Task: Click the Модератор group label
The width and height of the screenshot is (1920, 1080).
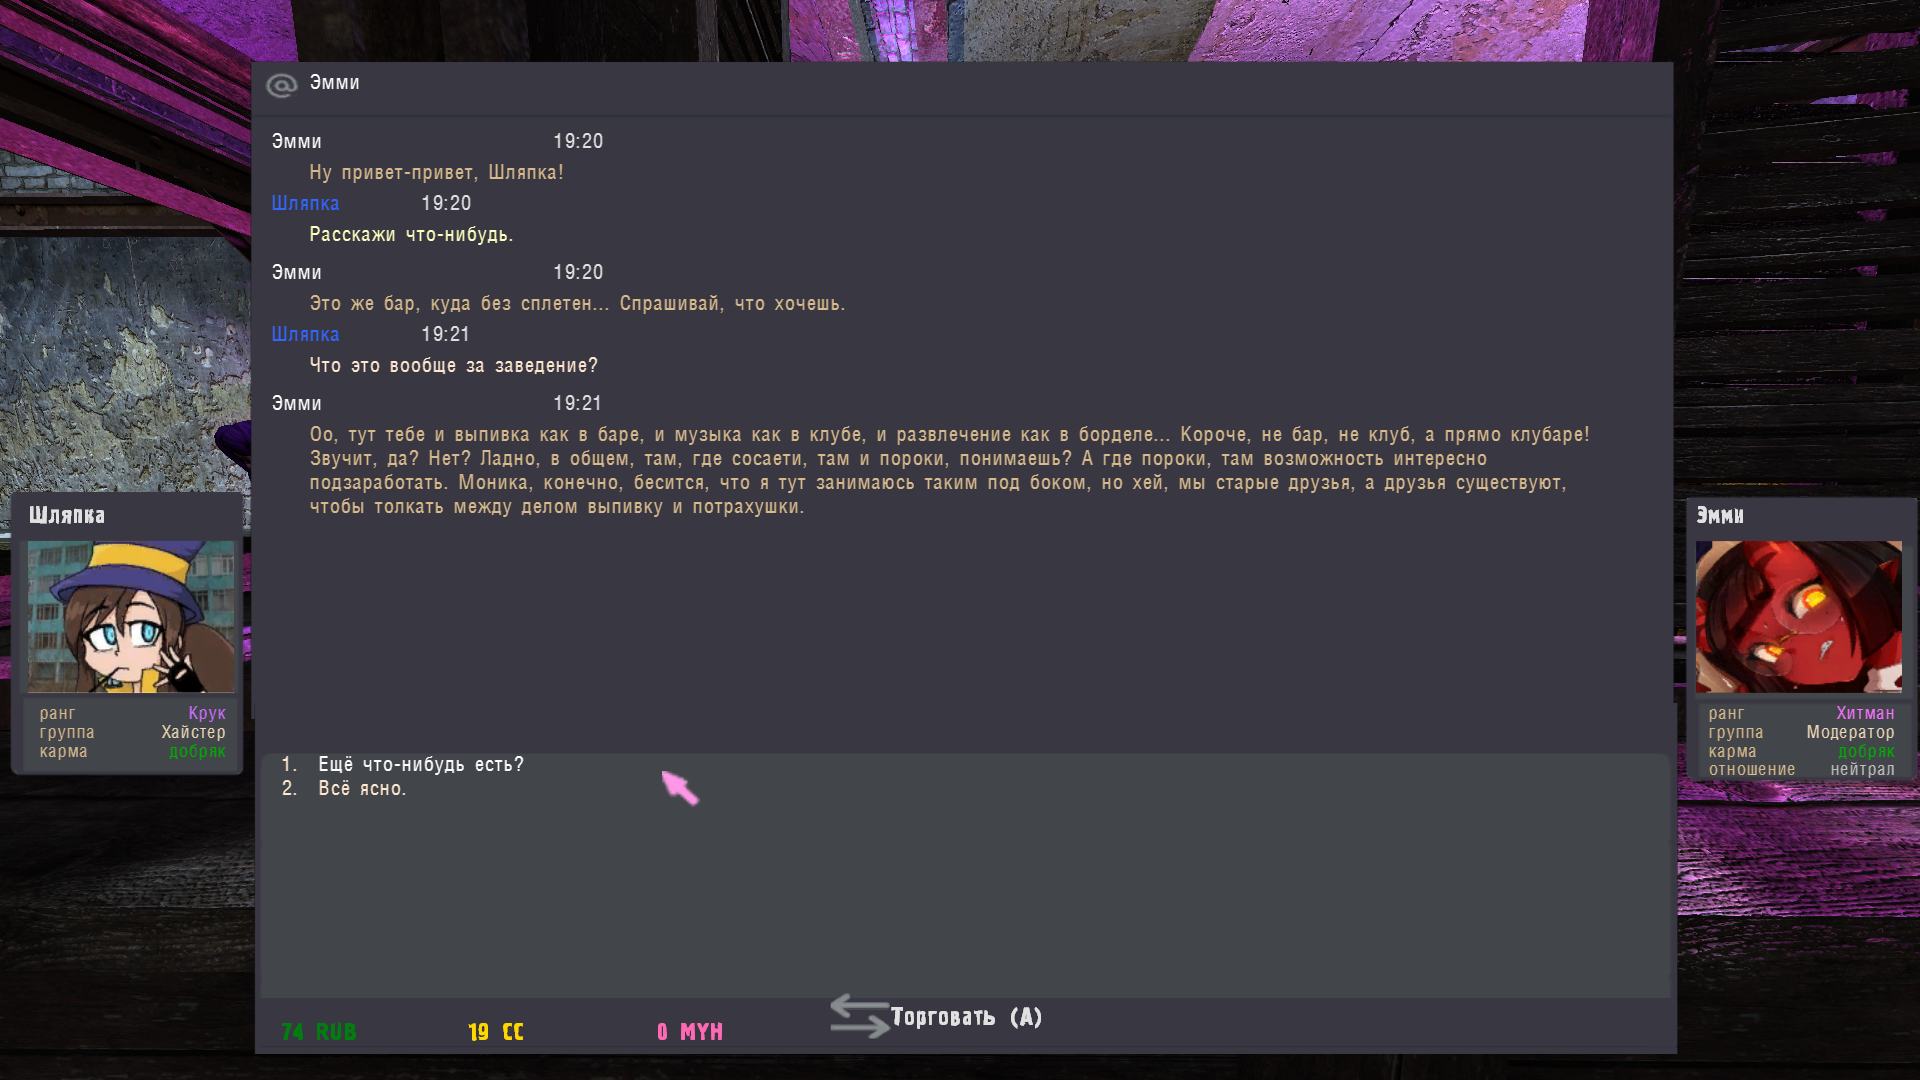Action: coord(1849,733)
